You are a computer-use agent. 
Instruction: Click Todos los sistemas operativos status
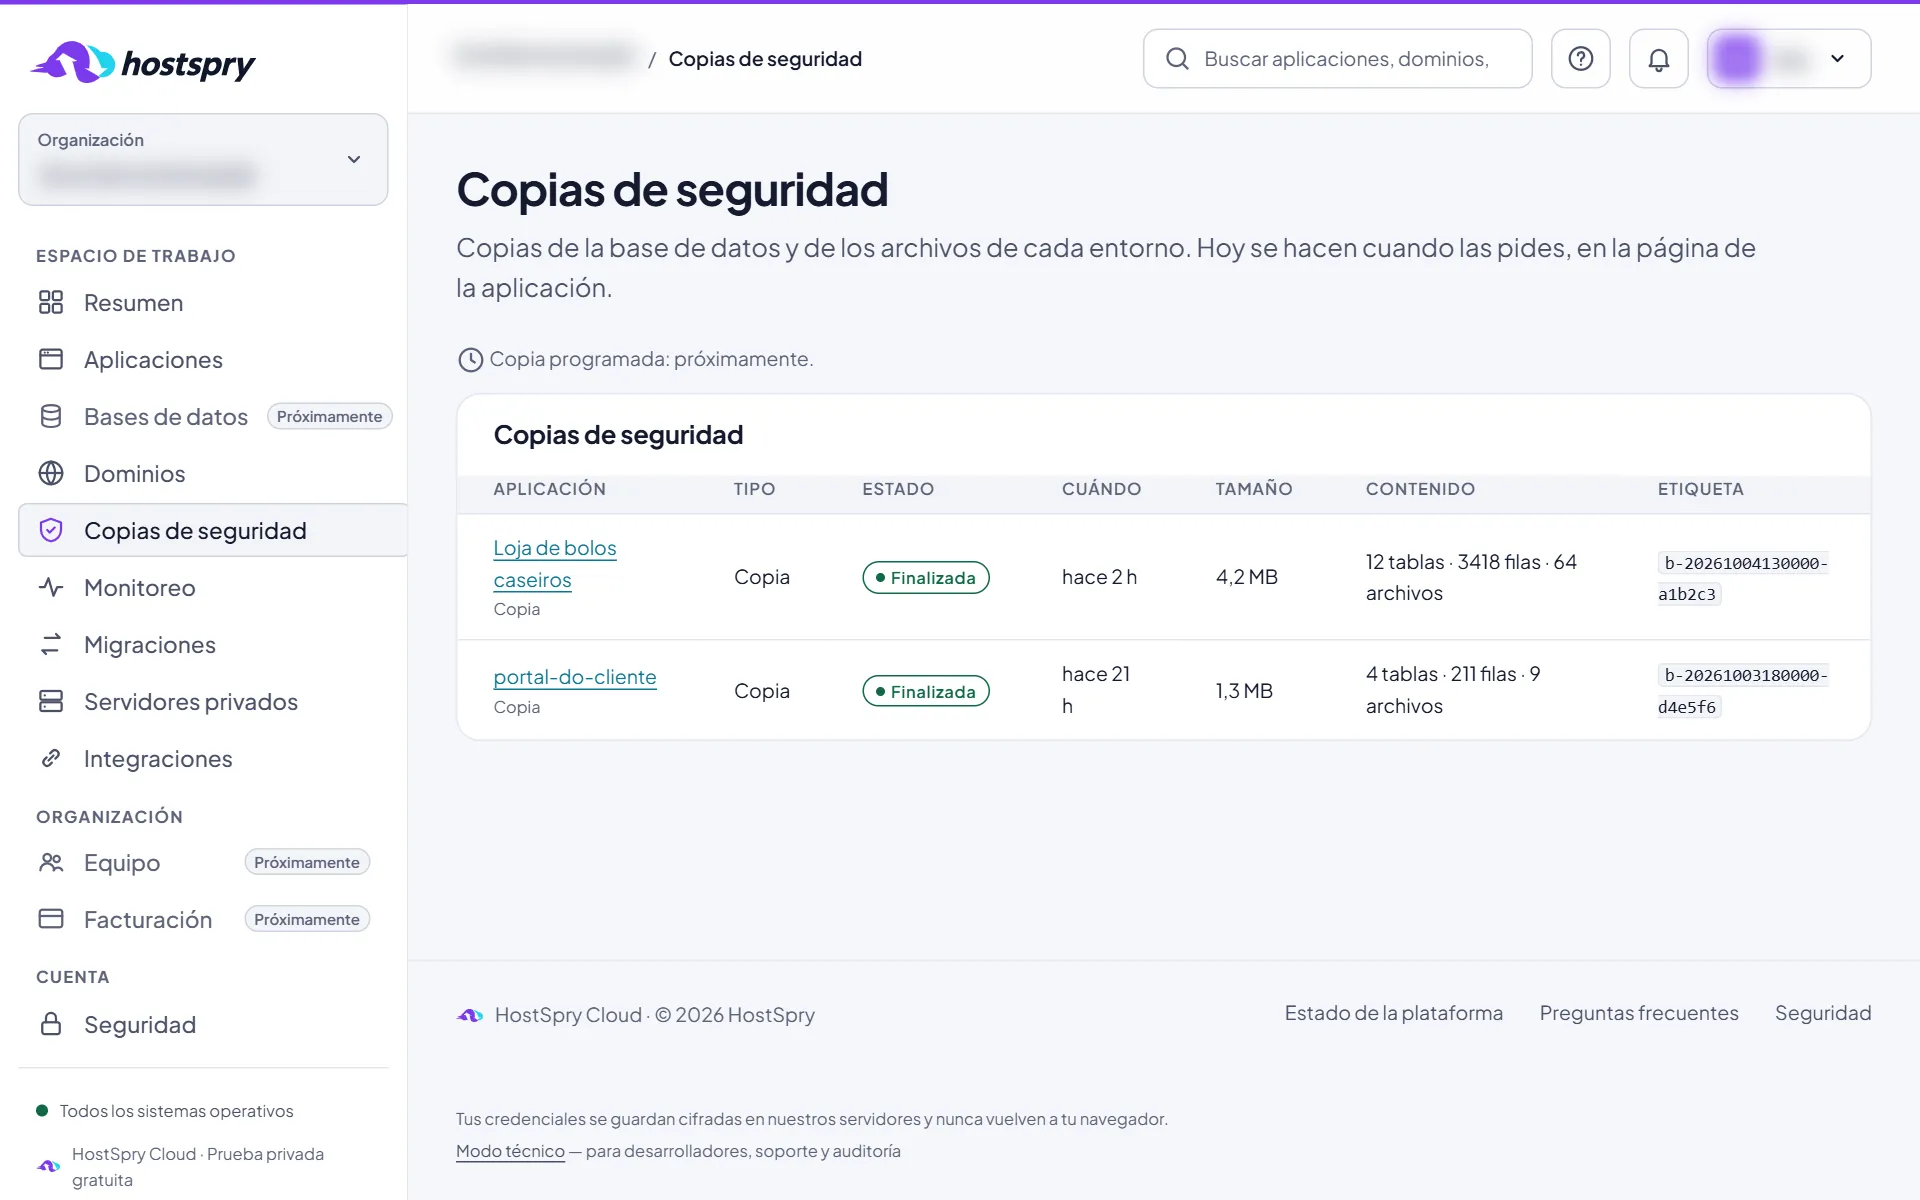[x=165, y=1111]
